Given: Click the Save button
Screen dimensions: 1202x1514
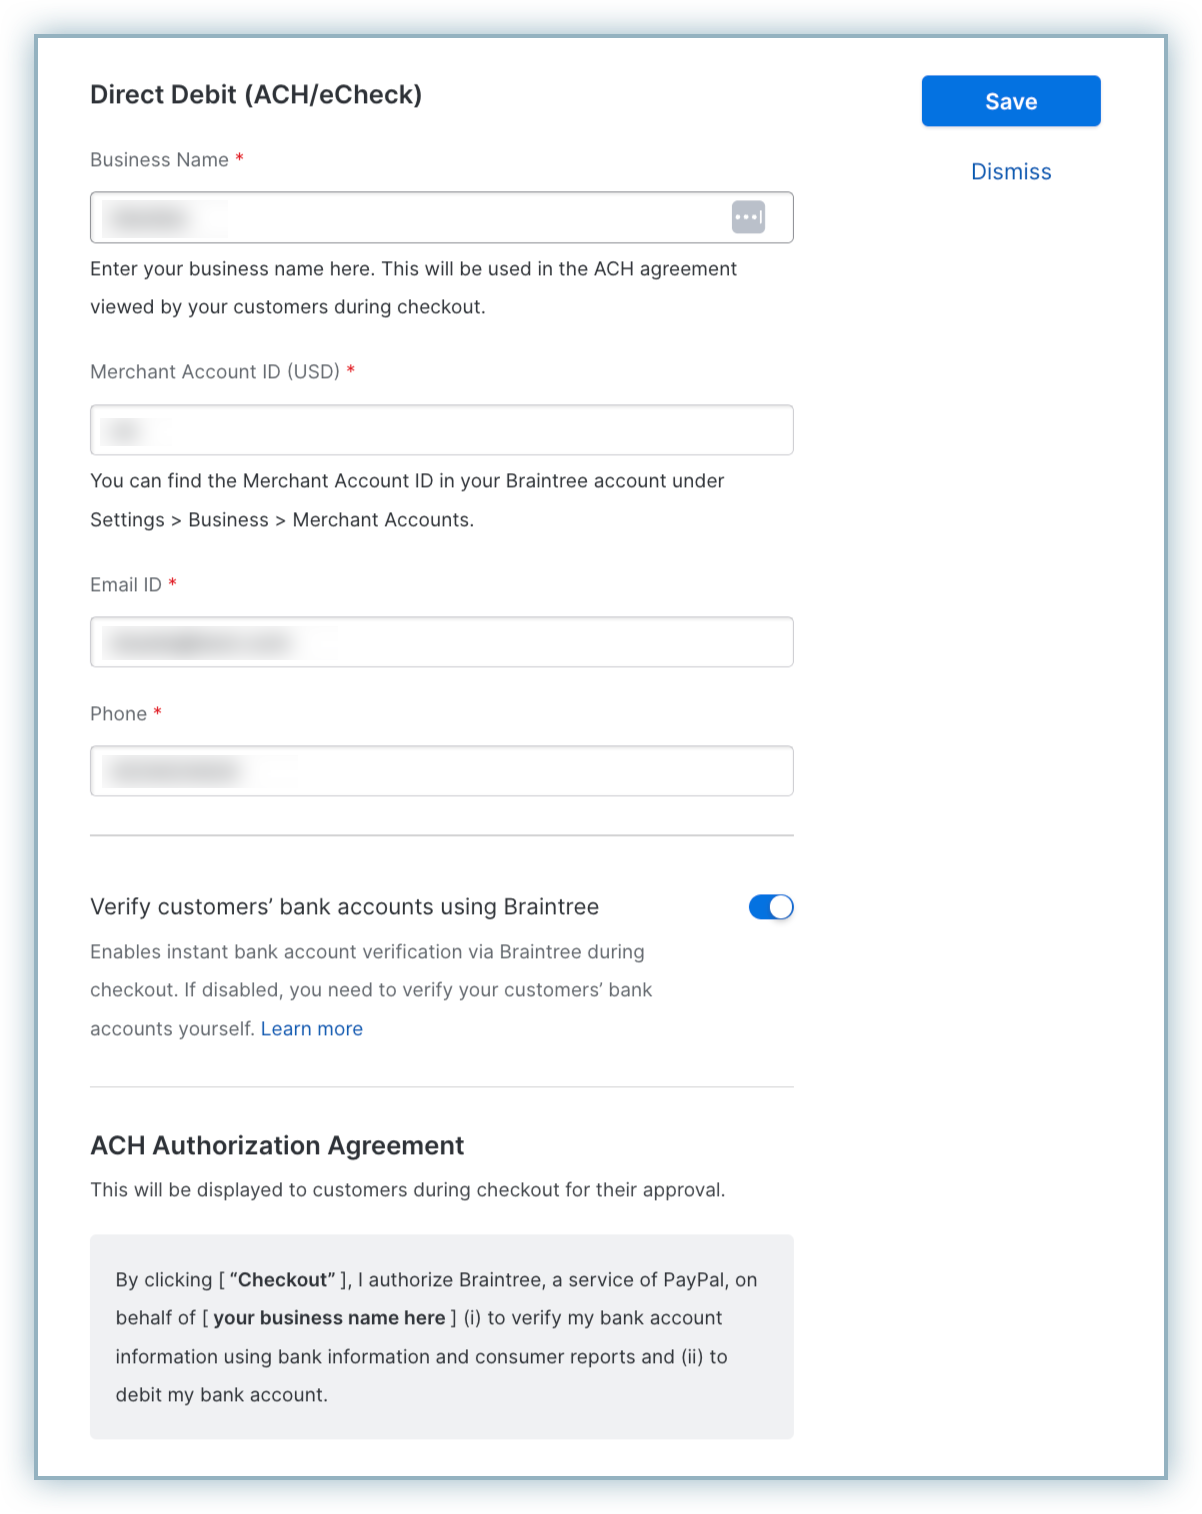Looking at the screenshot, I should 1010,101.
